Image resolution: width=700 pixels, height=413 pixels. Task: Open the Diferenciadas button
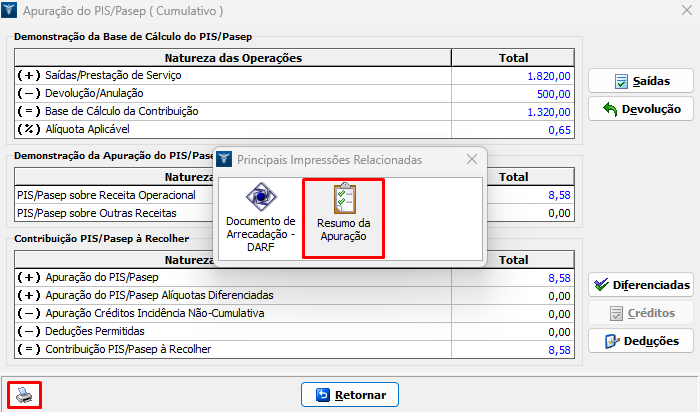pyautogui.click(x=641, y=285)
